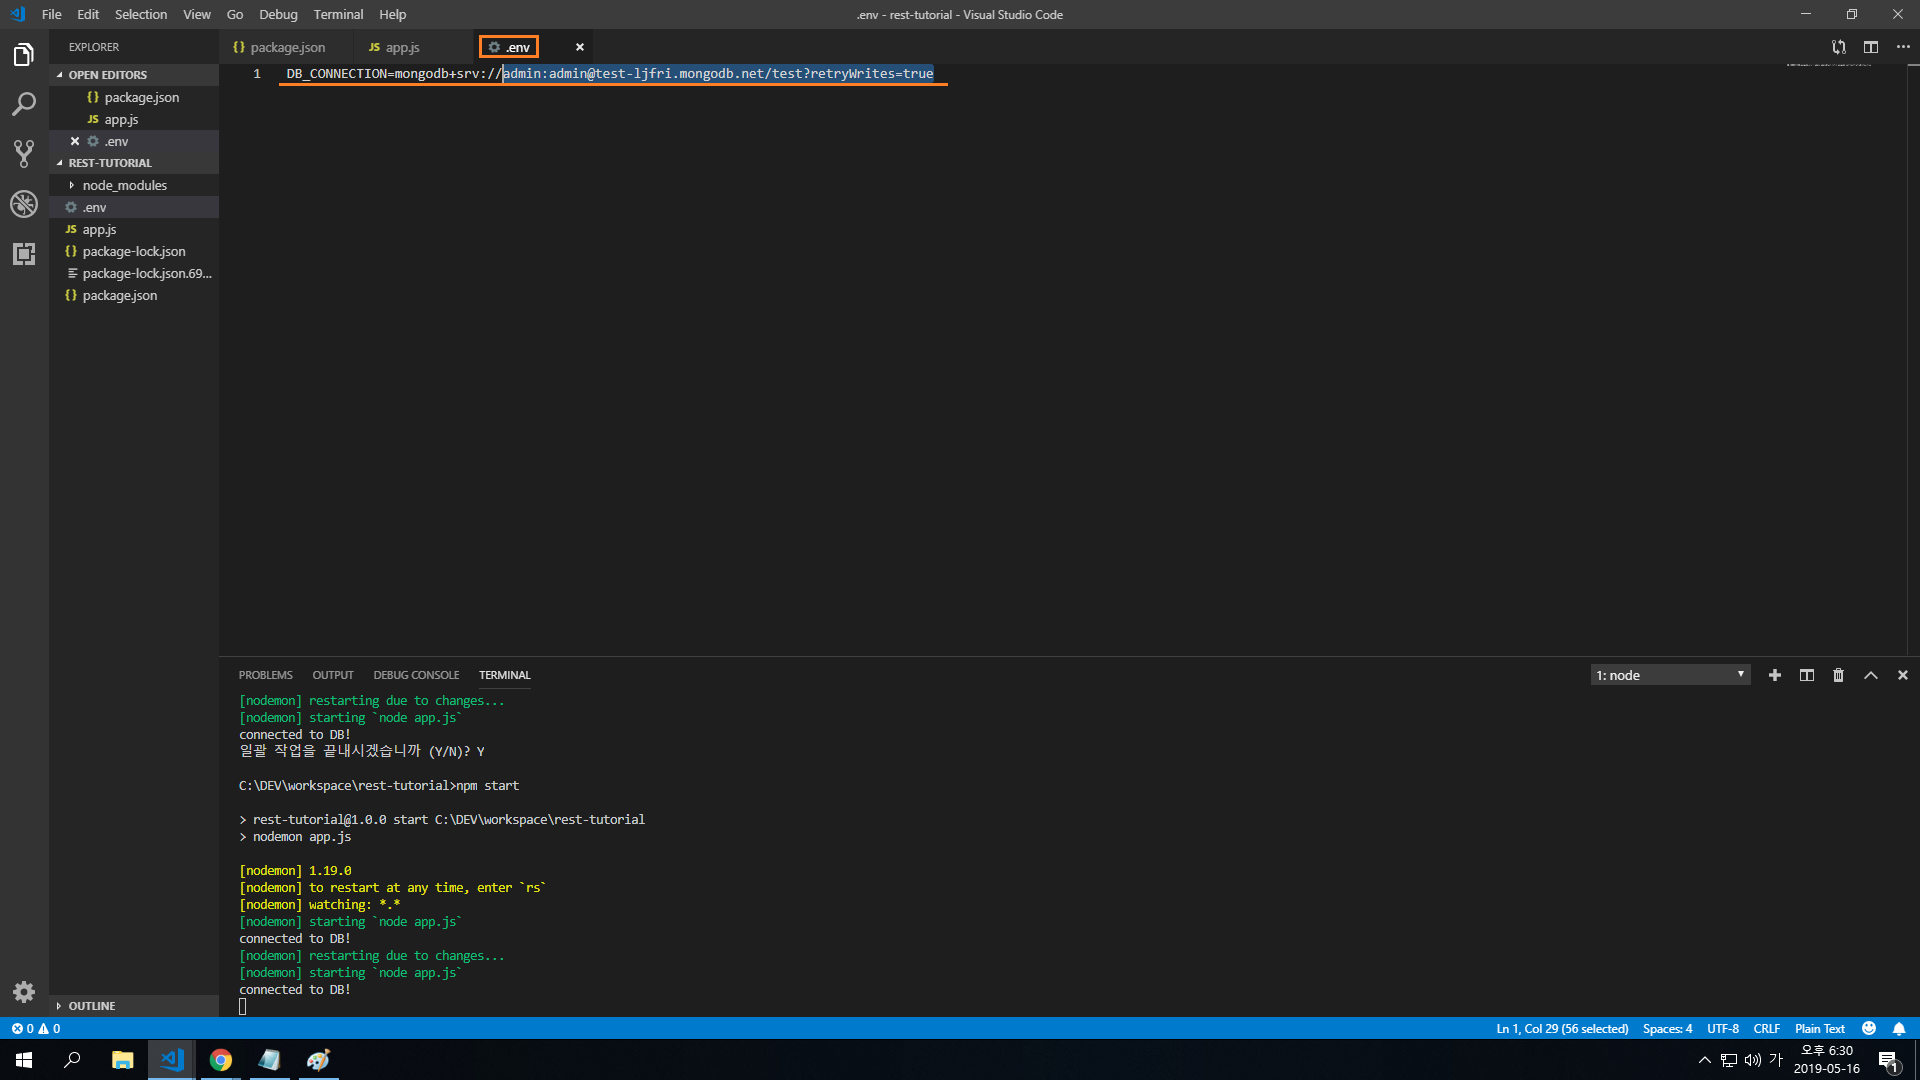Close the .env editor tab
This screenshot has width=1920, height=1080.
pos(580,47)
